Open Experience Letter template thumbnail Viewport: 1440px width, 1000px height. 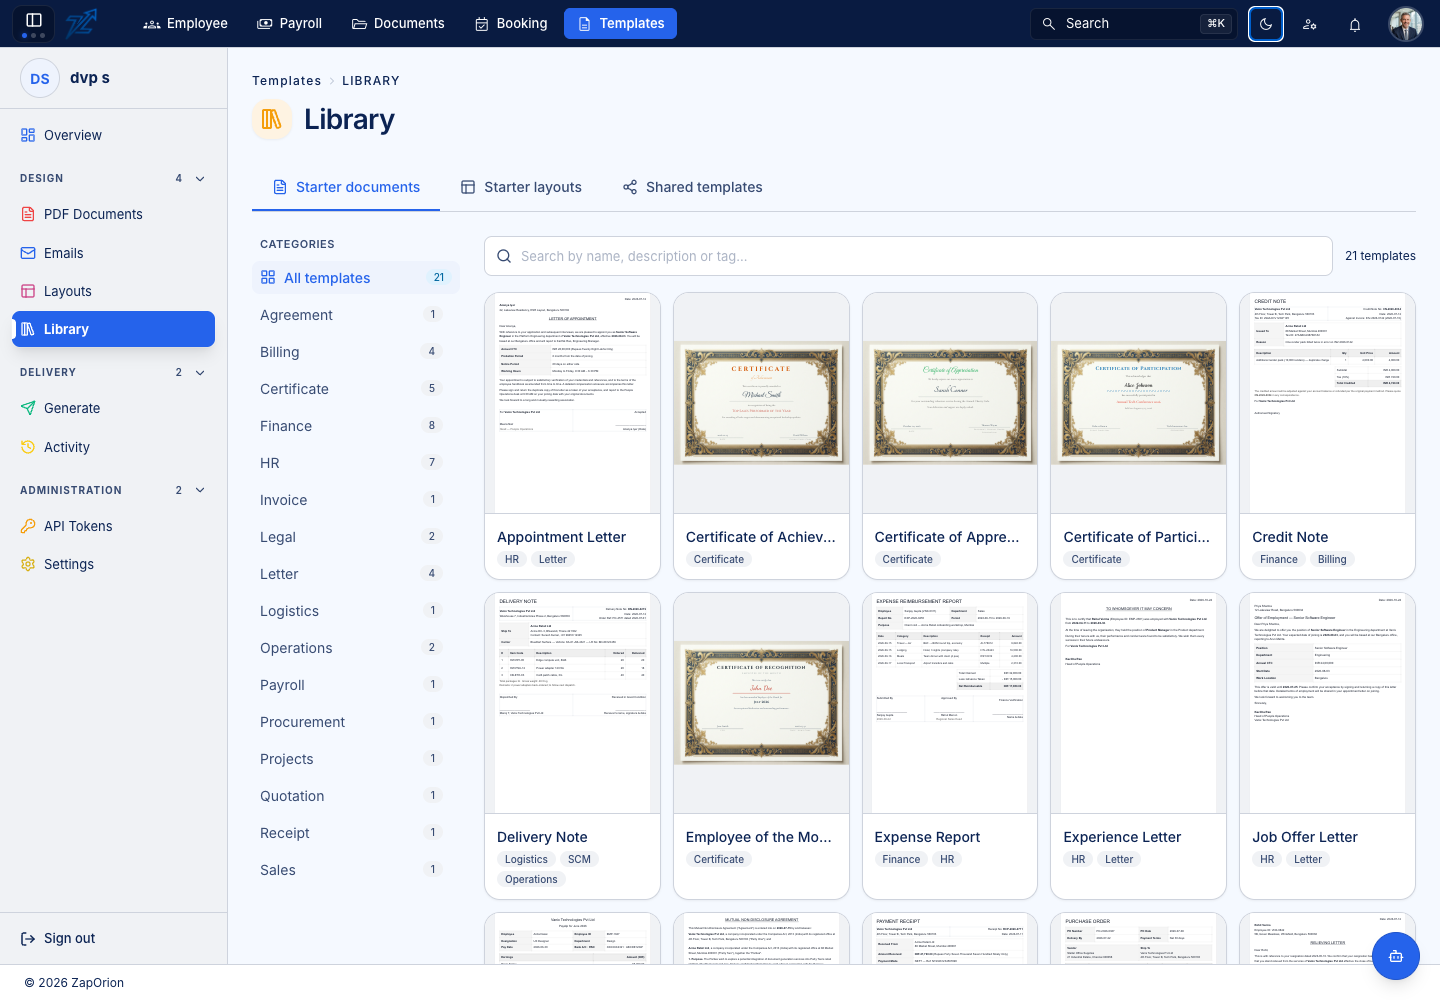(x=1139, y=703)
